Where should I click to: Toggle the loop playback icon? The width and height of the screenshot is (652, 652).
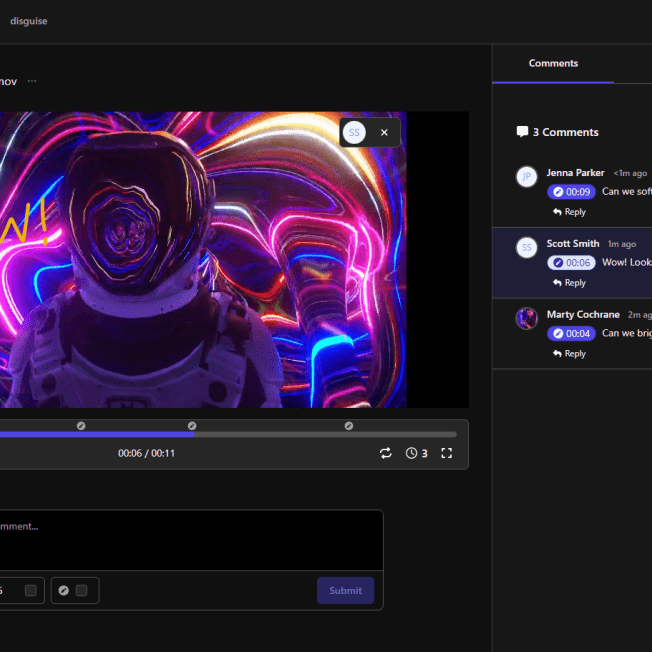385,453
